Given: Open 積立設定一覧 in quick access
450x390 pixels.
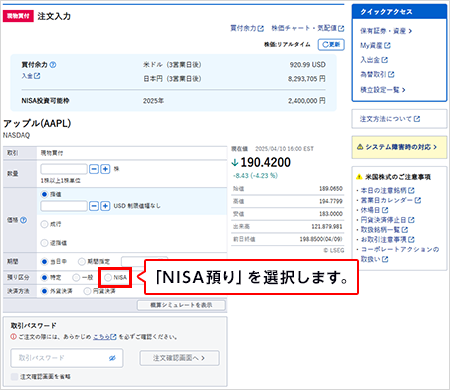Looking at the screenshot, I should [x=383, y=90].
